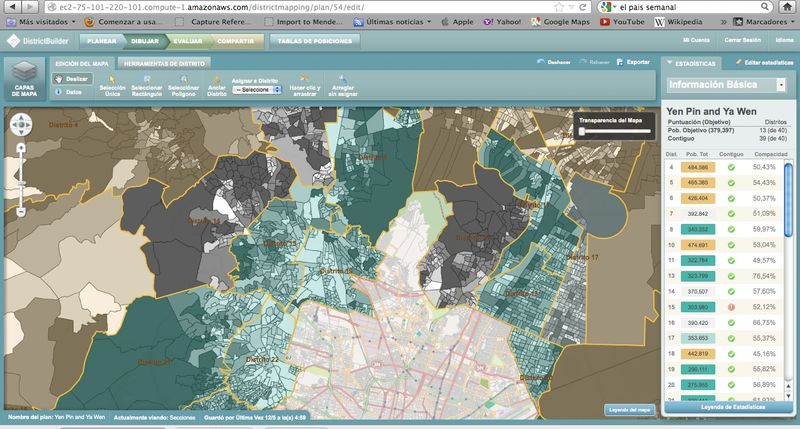This screenshot has height=429, width=800.
Task: Select the Deslizar pan tool
Action: 73,77
